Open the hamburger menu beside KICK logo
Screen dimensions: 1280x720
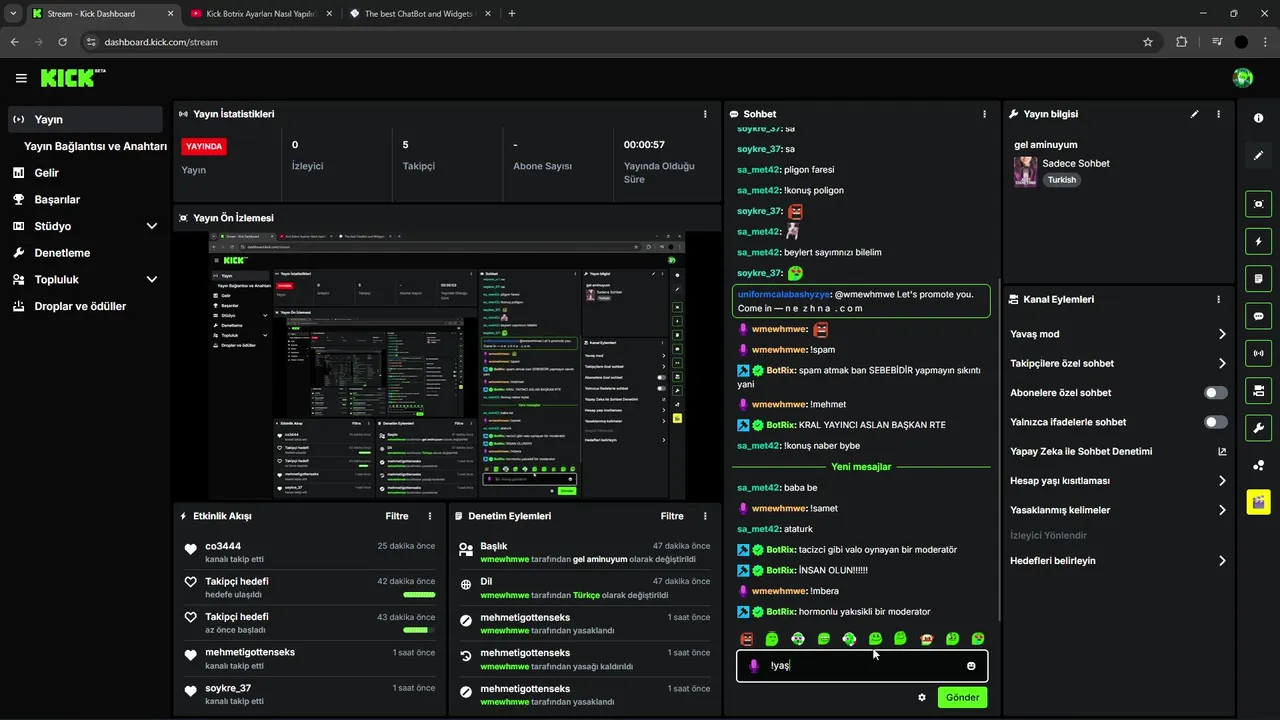pyautogui.click(x=21, y=78)
